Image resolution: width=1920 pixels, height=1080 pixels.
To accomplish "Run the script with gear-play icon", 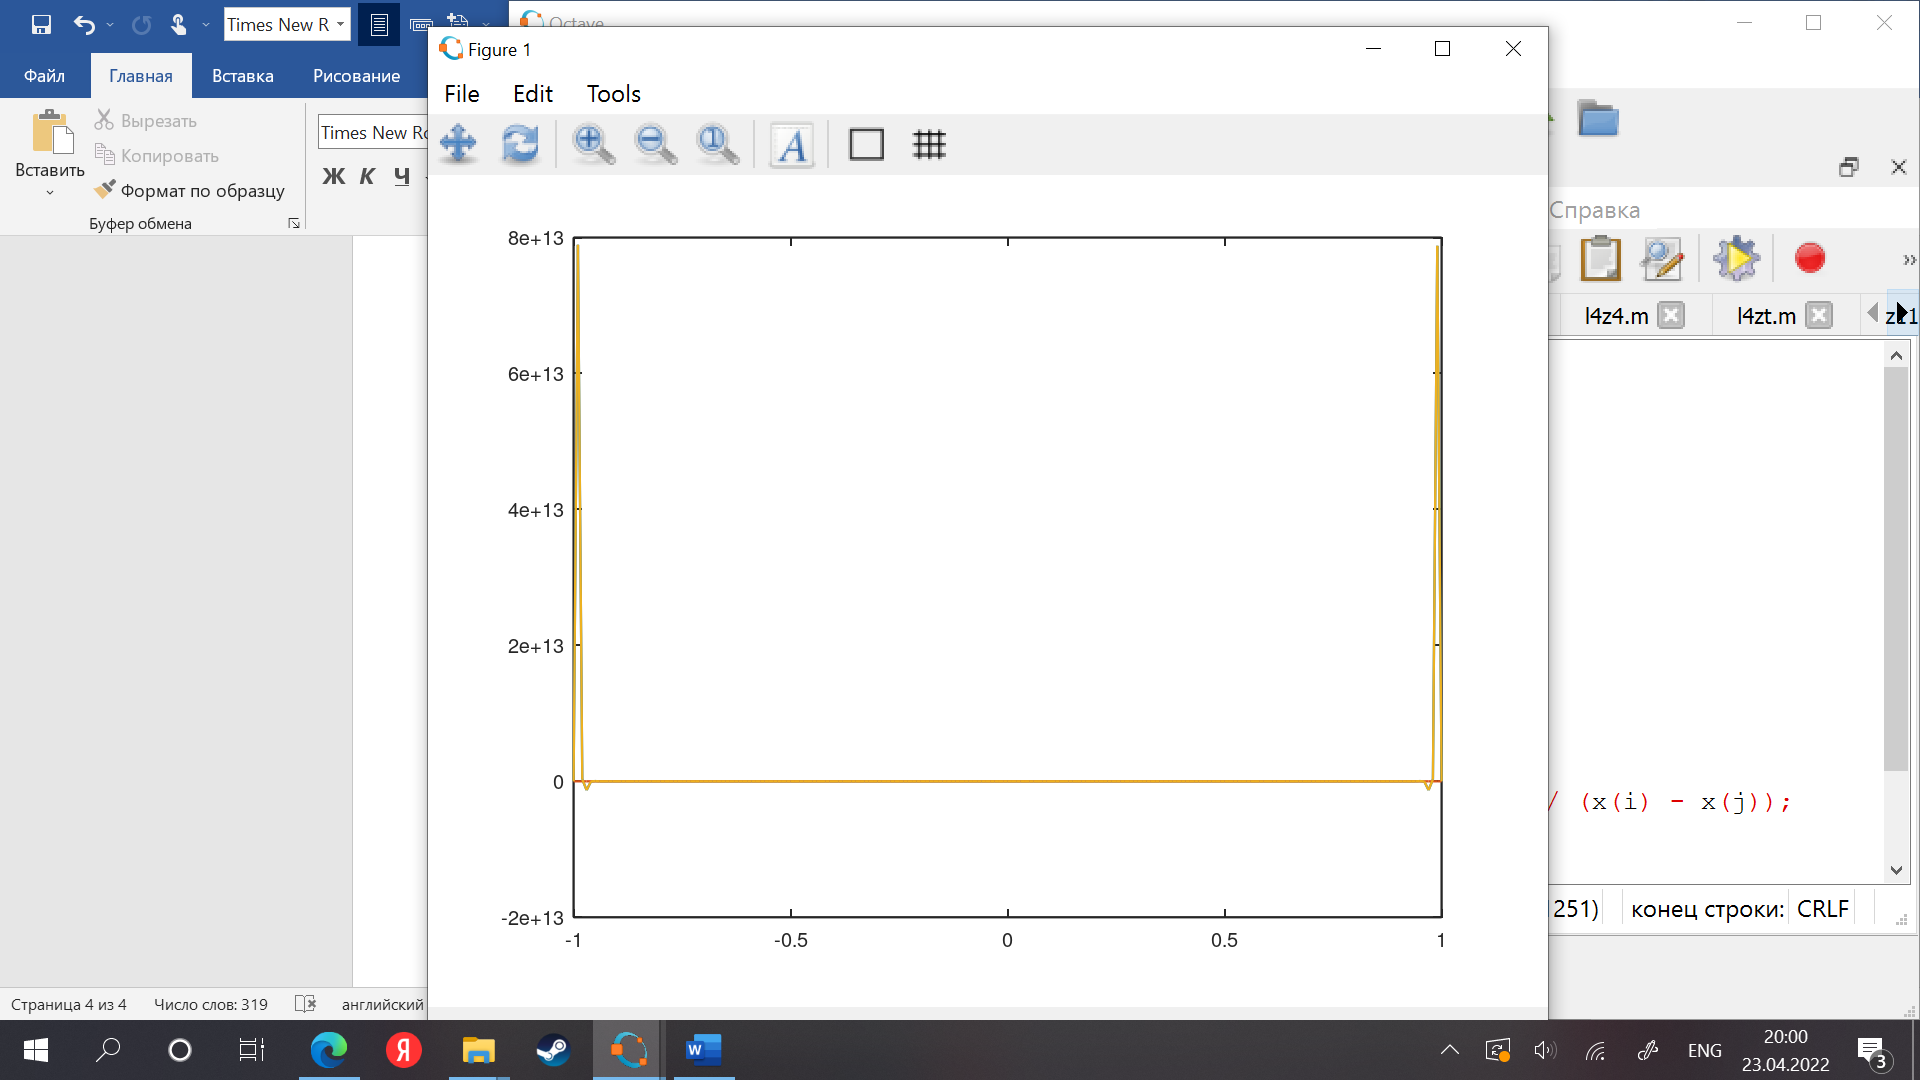I will (1736, 259).
